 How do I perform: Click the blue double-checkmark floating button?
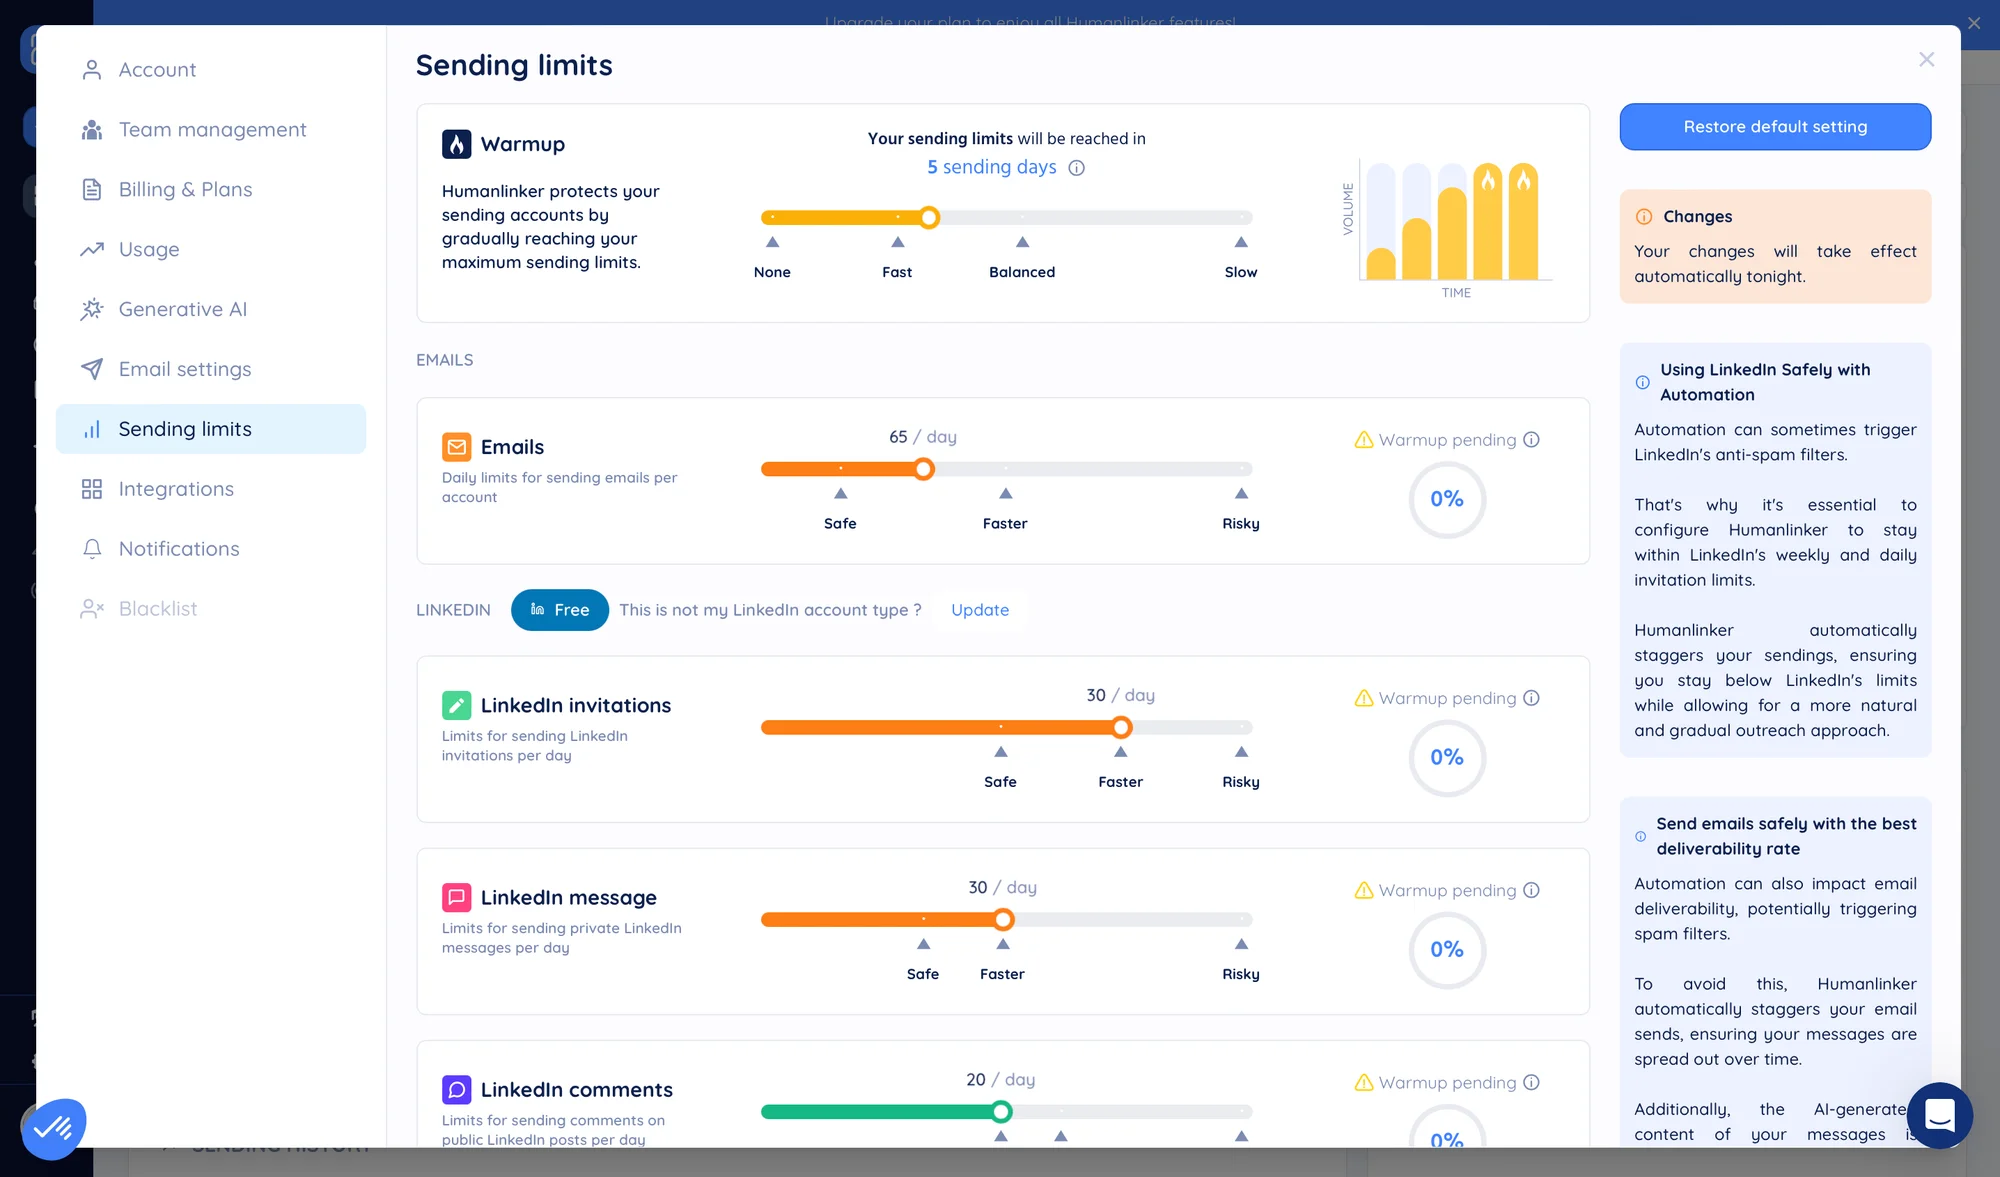tap(54, 1129)
